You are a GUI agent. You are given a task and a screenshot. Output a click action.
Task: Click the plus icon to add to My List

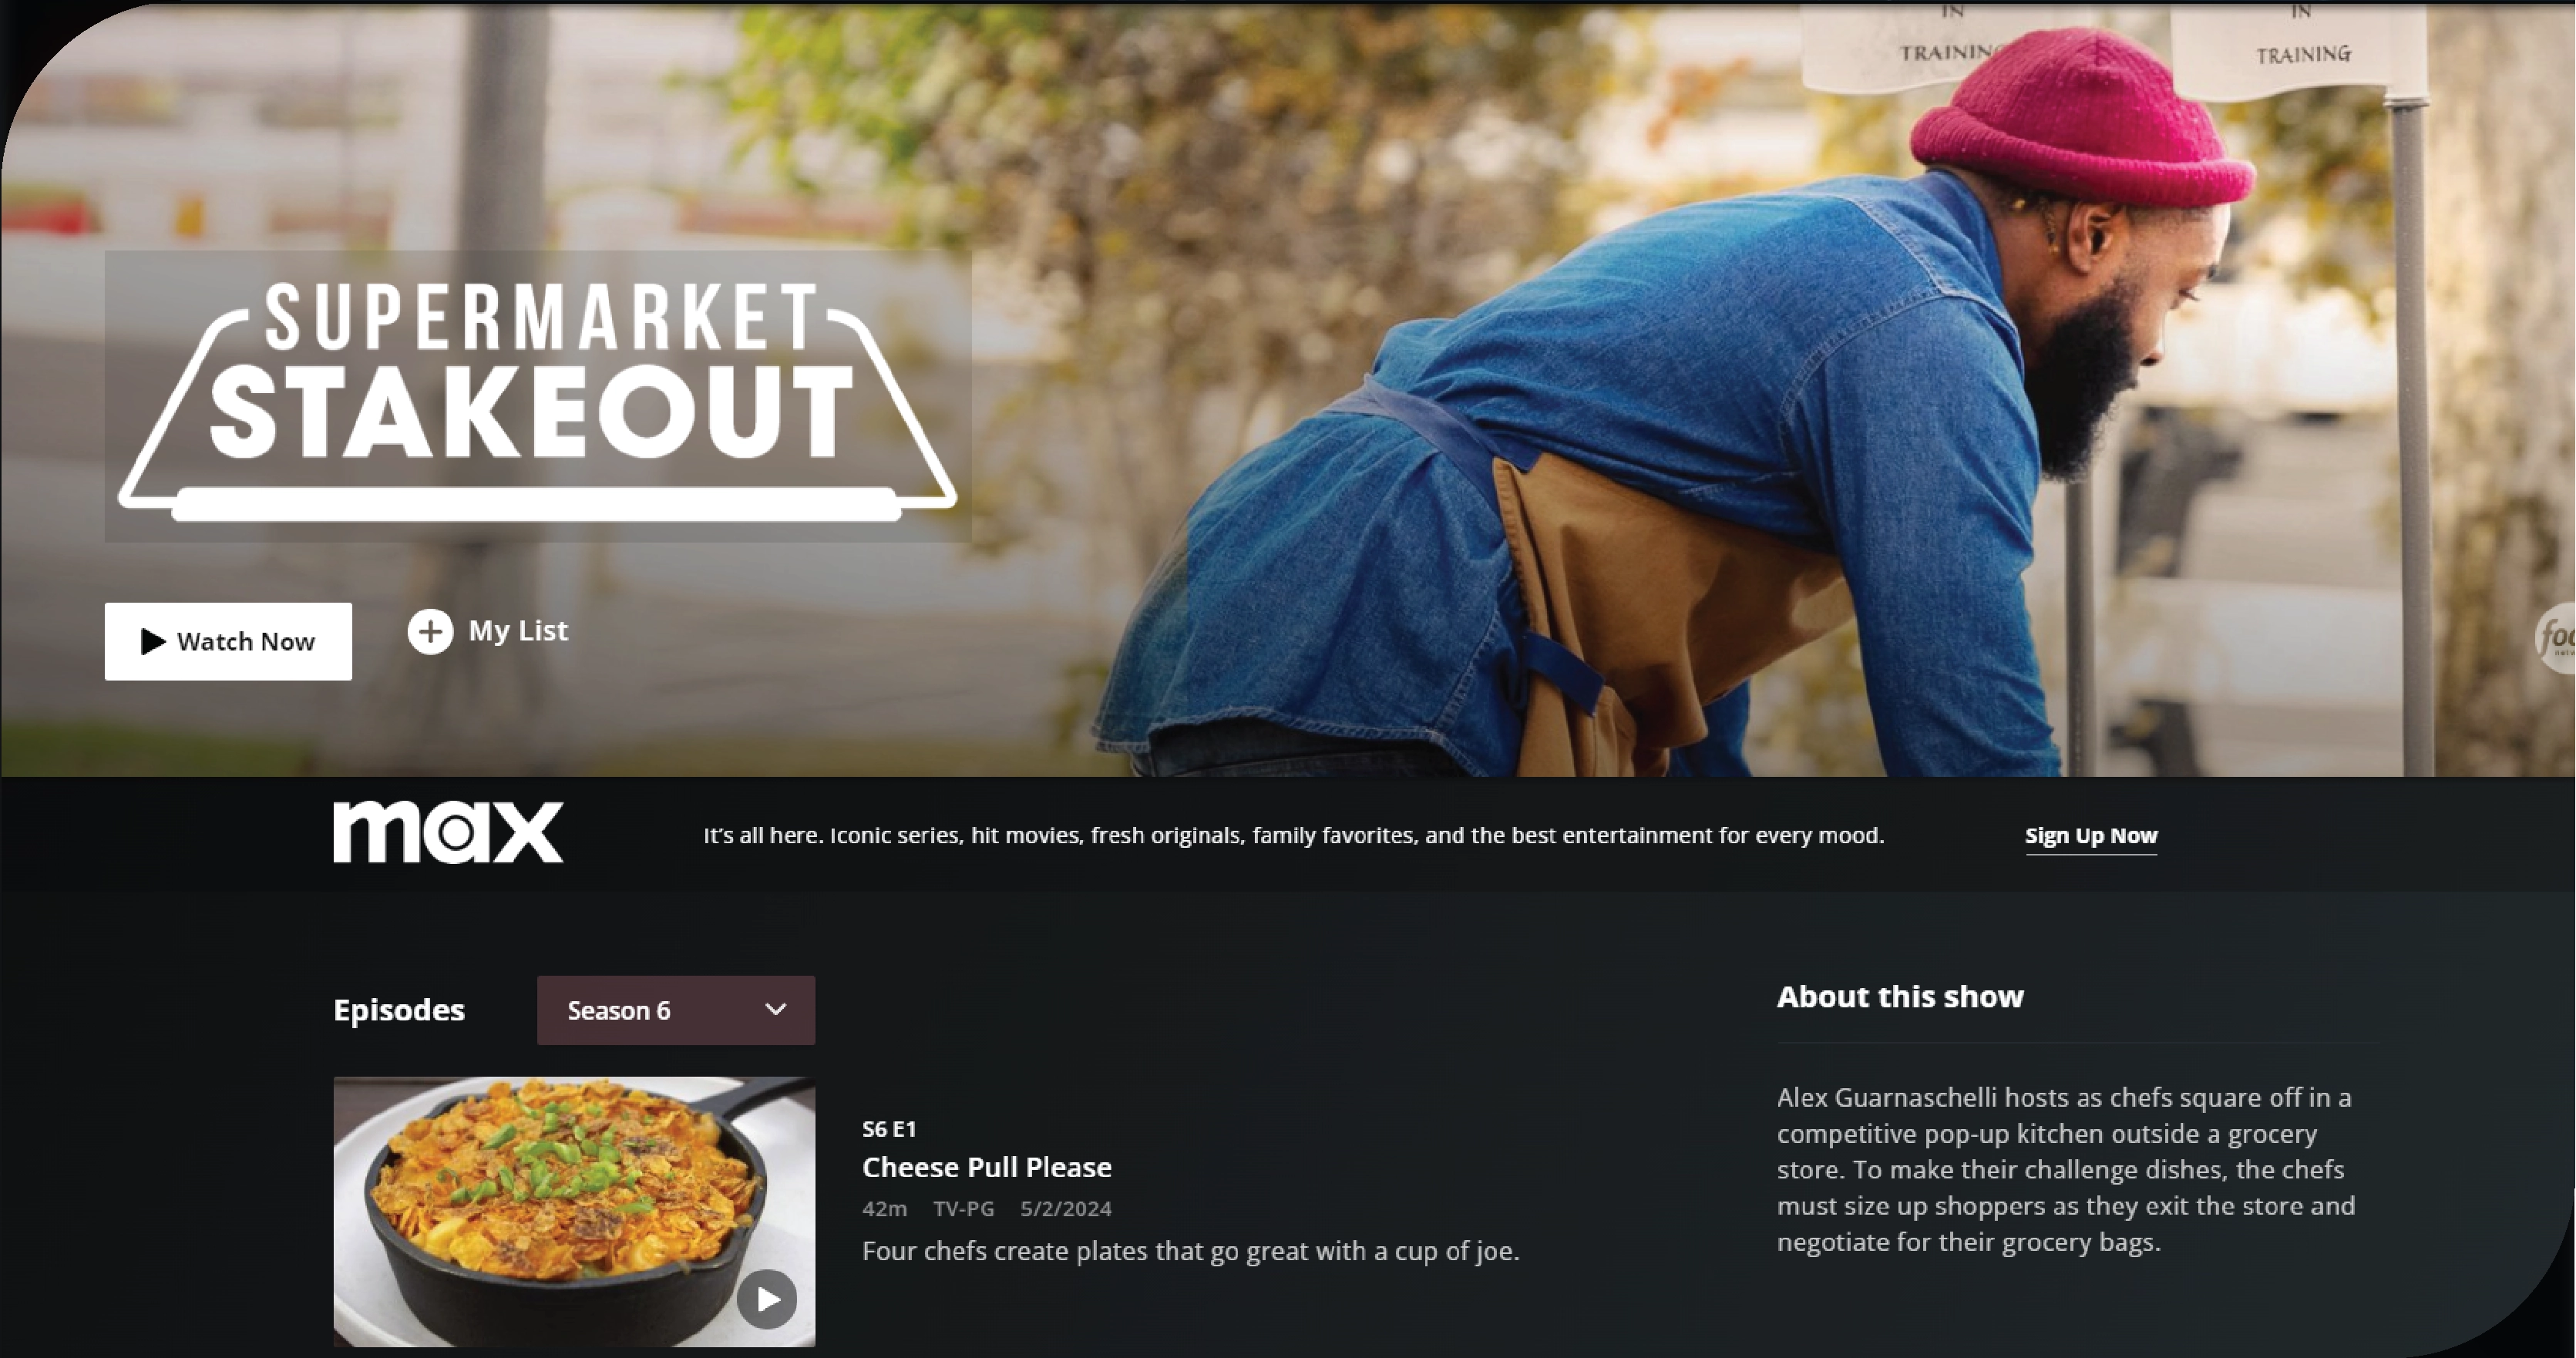pos(430,632)
